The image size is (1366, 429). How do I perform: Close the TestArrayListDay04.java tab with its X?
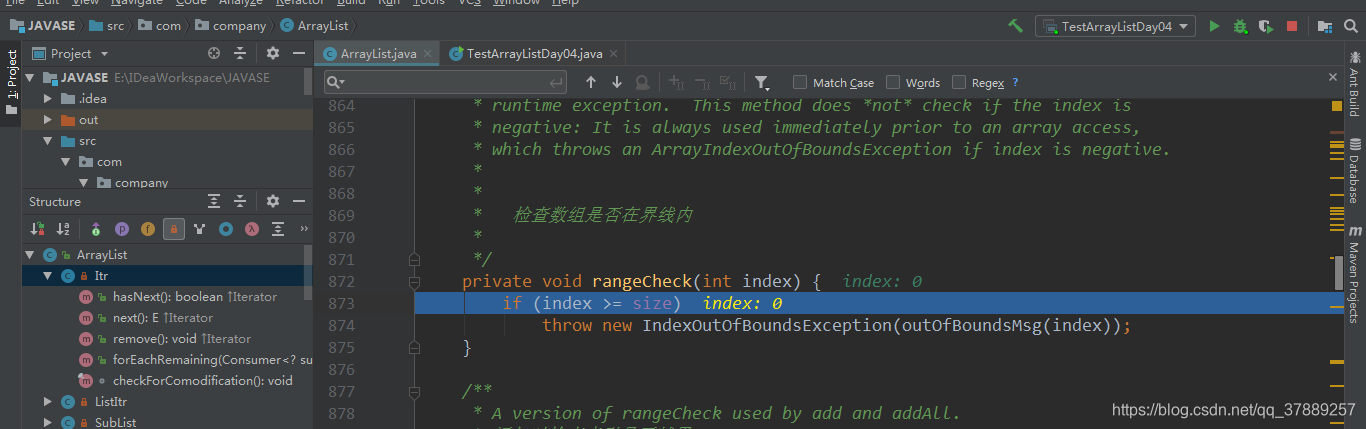(x=612, y=54)
